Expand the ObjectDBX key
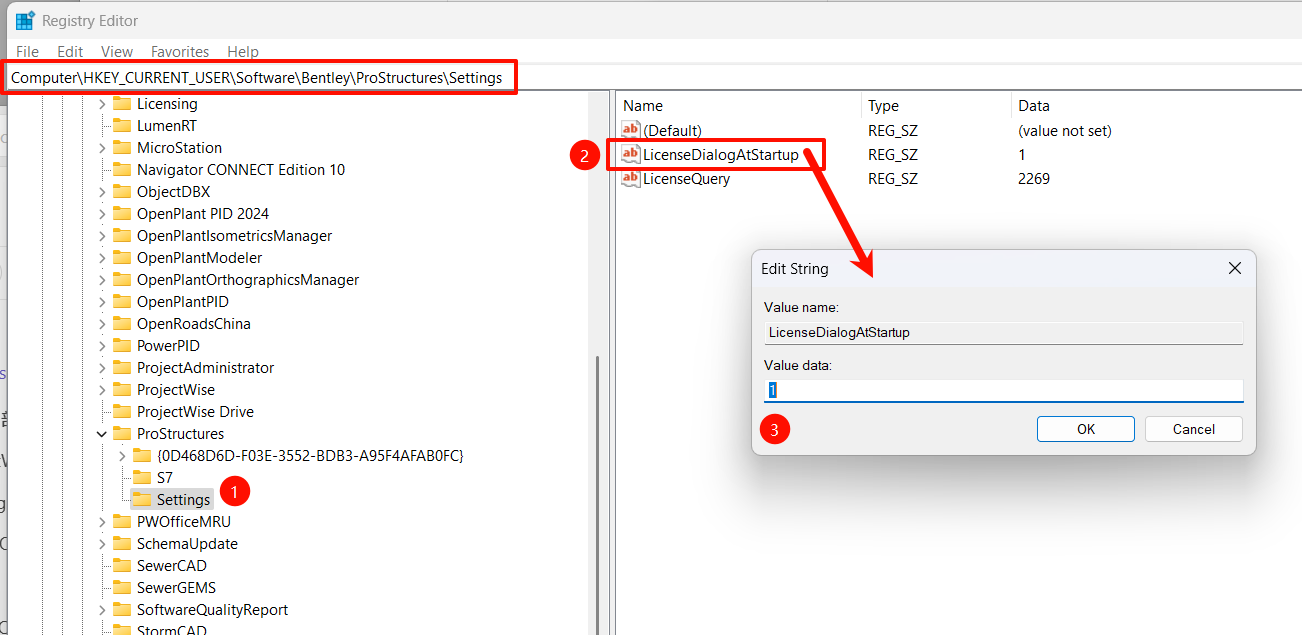Viewport: 1302px width, 635px height. (102, 192)
